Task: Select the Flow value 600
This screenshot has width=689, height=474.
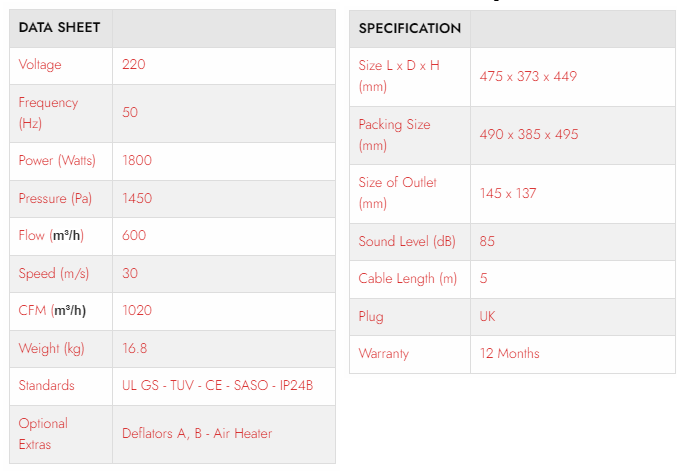Action: [x=134, y=236]
